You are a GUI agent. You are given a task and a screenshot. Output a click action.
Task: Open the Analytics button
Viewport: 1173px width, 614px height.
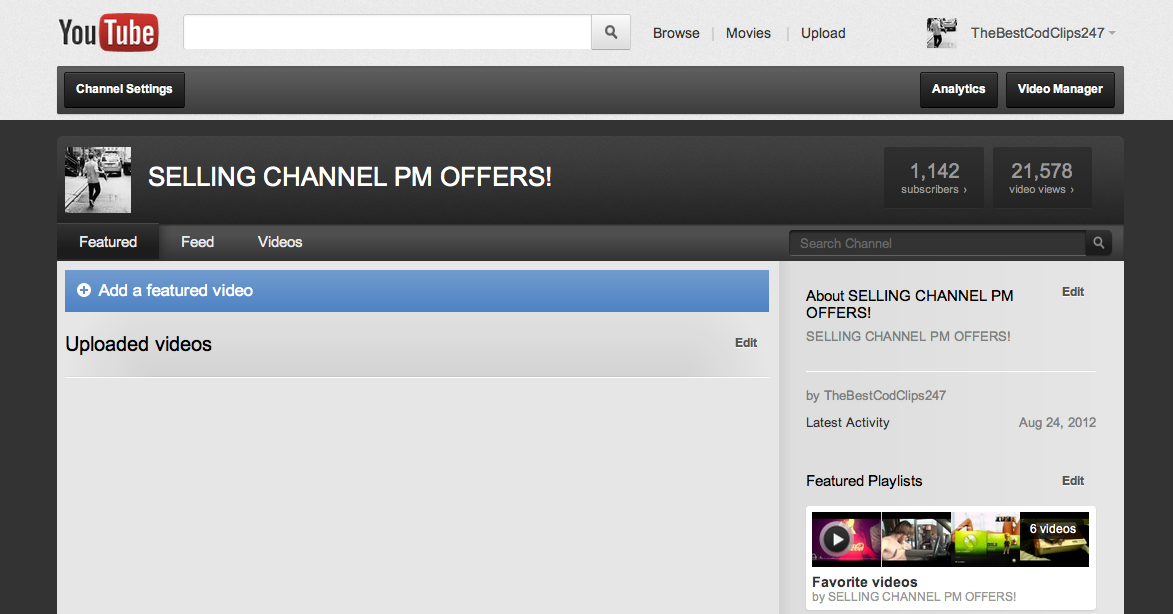pos(958,90)
